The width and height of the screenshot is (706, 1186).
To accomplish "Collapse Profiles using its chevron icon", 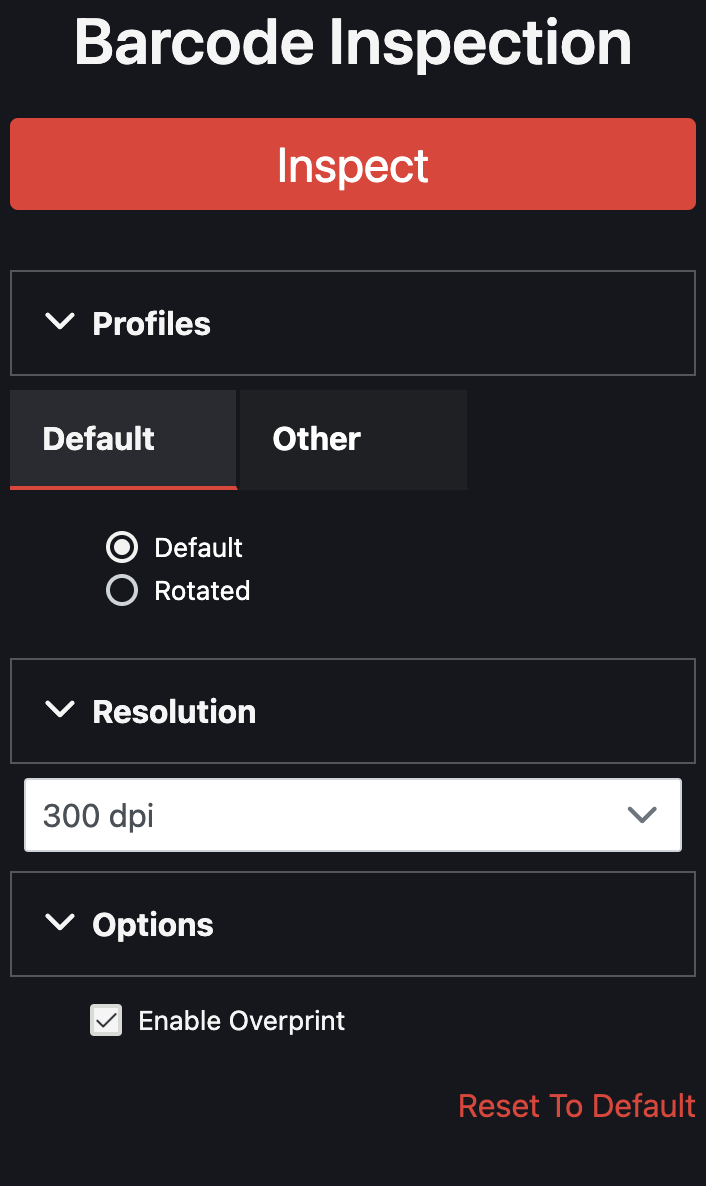I will pyautogui.click(x=61, y=322).
